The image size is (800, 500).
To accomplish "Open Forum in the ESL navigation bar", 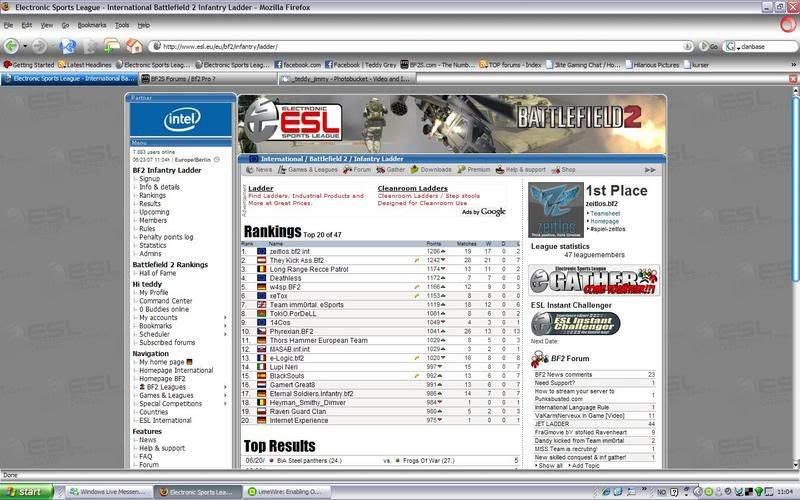I will tap(357, 170).
